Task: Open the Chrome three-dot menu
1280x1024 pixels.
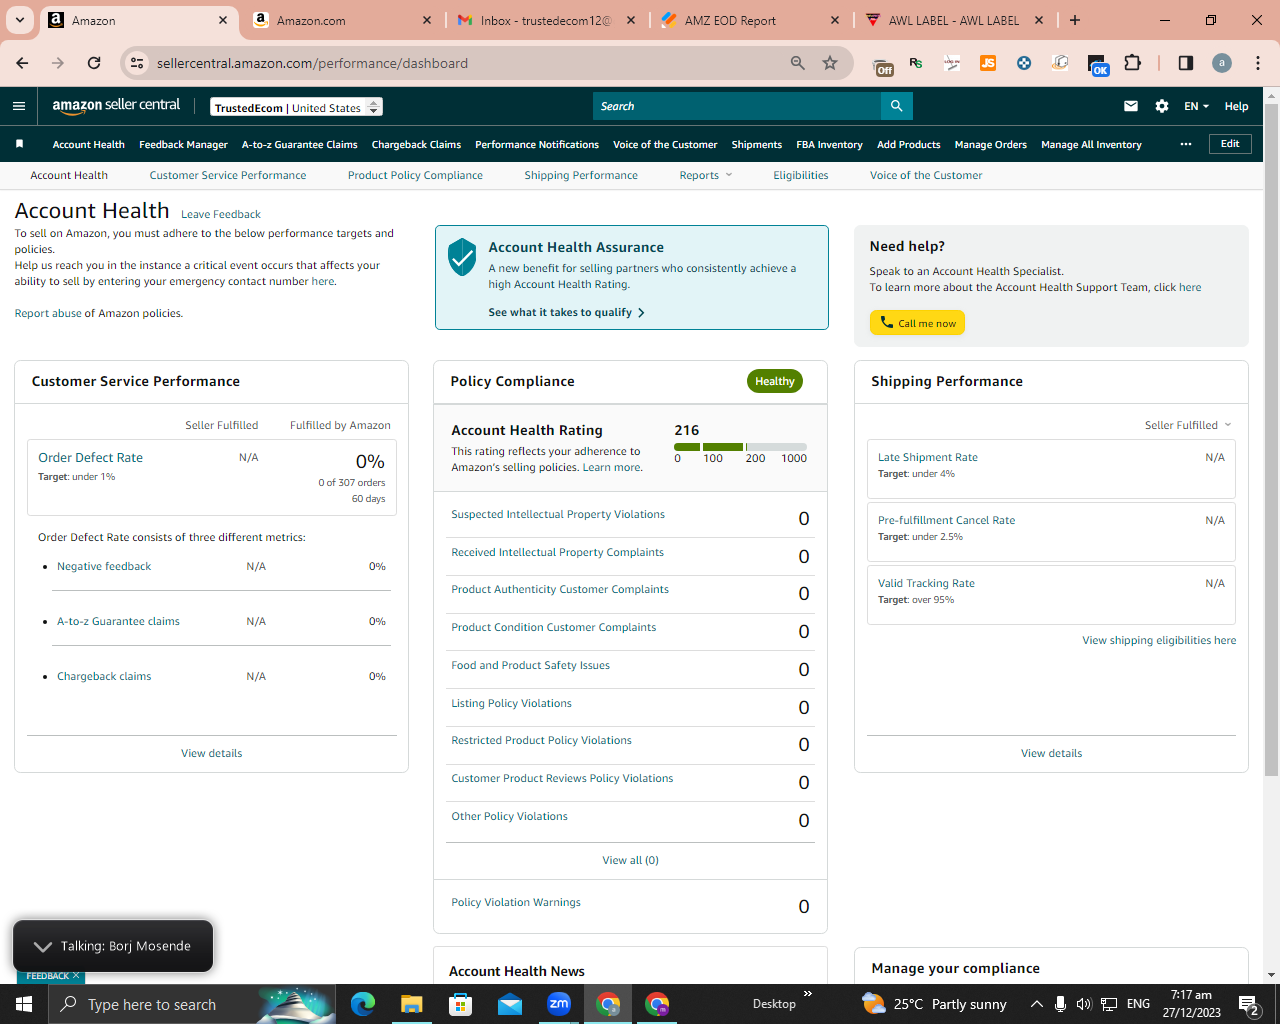Action: (x=1259, y=63)
